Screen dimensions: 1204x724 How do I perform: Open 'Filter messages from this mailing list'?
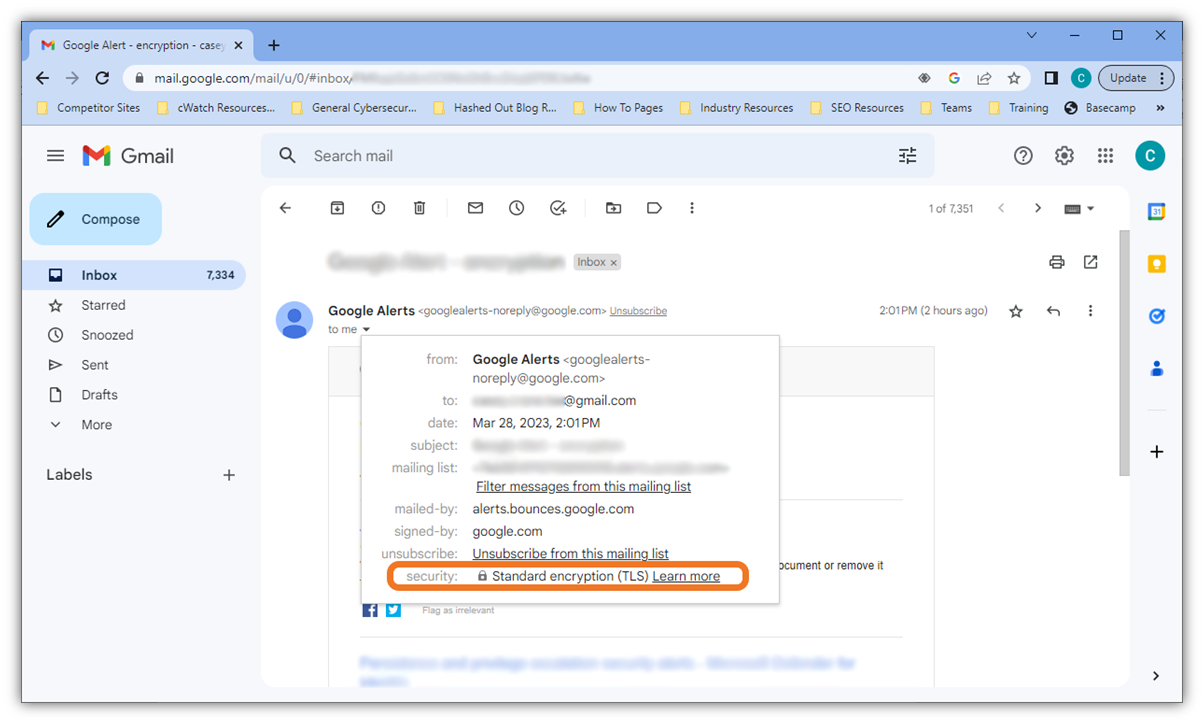[x=583, y=485]
